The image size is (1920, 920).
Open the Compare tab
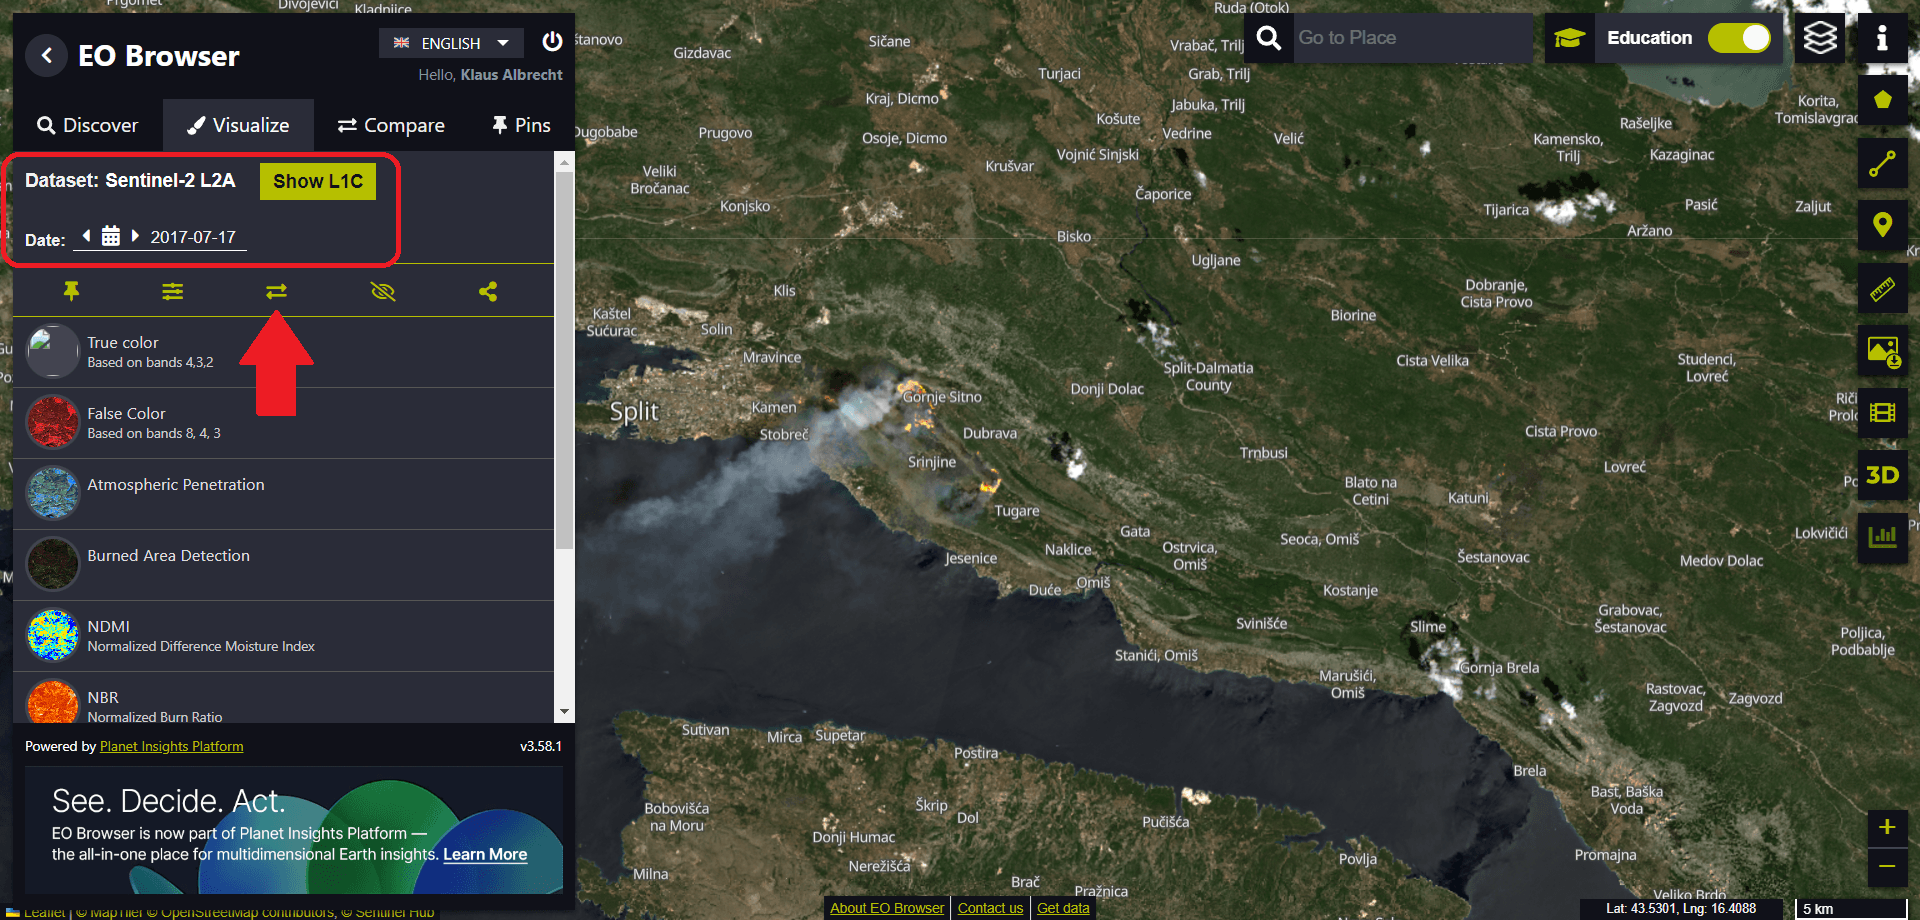[391, 125]
